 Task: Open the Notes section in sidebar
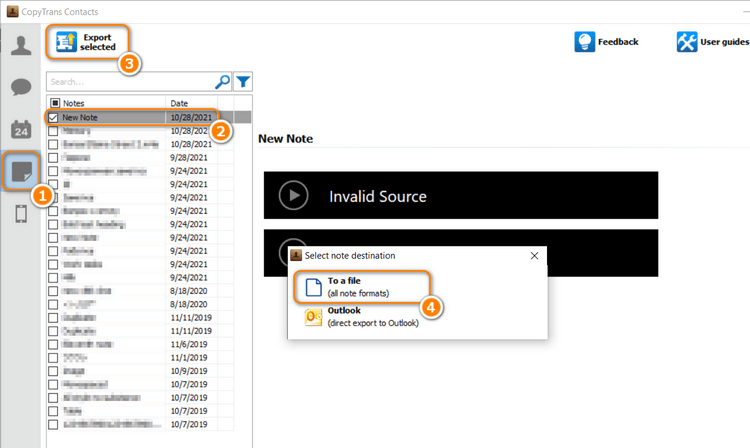[21, 171]
